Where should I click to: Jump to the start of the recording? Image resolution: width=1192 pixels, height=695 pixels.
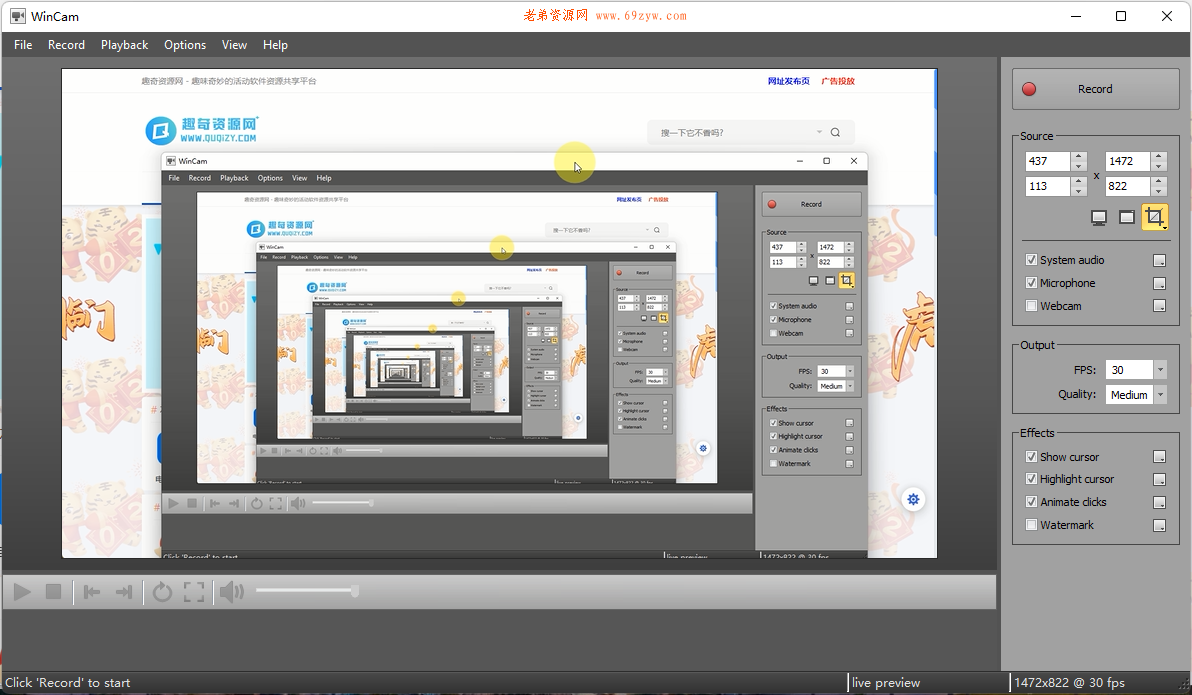[x=92, y=592]
